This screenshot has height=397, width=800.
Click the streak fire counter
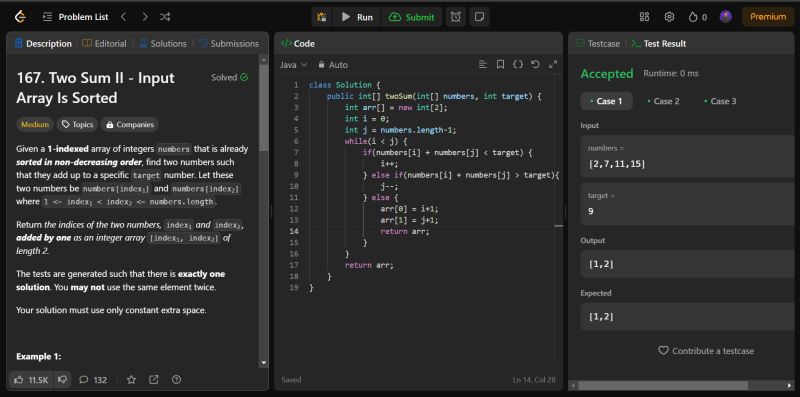coord(697,17)
